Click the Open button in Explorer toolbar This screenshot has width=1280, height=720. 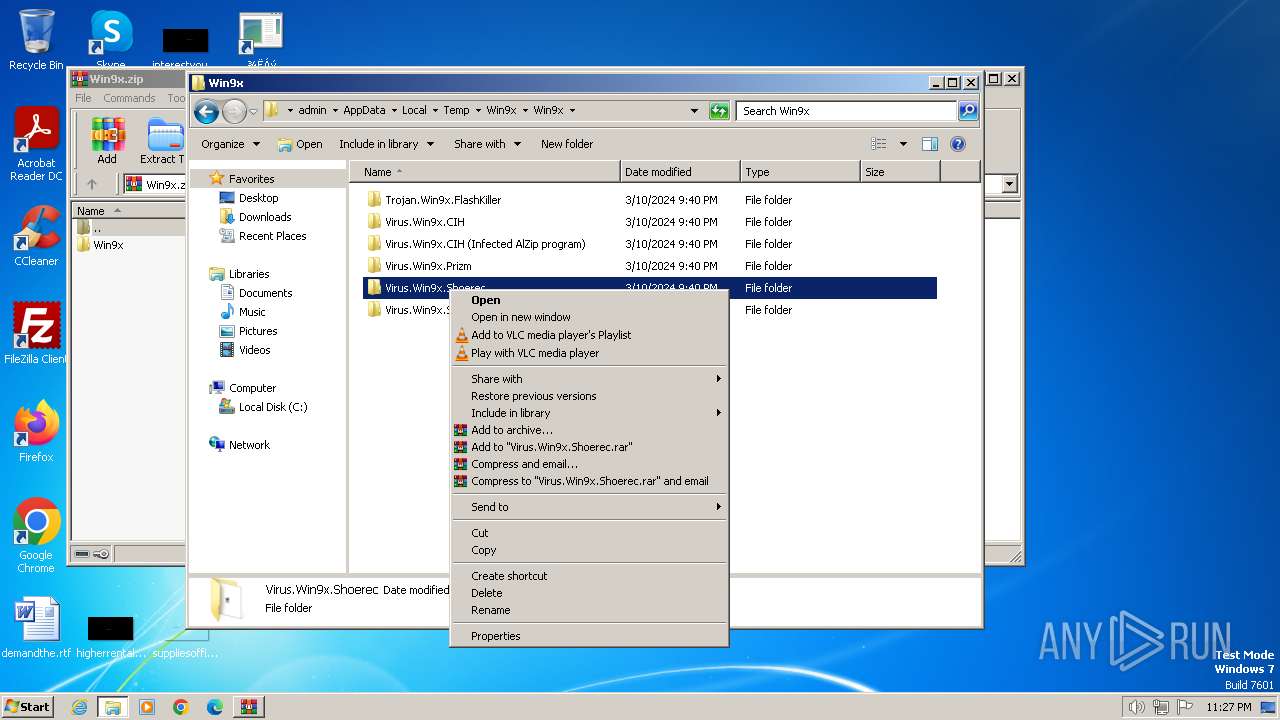click(x=300, y=144)
